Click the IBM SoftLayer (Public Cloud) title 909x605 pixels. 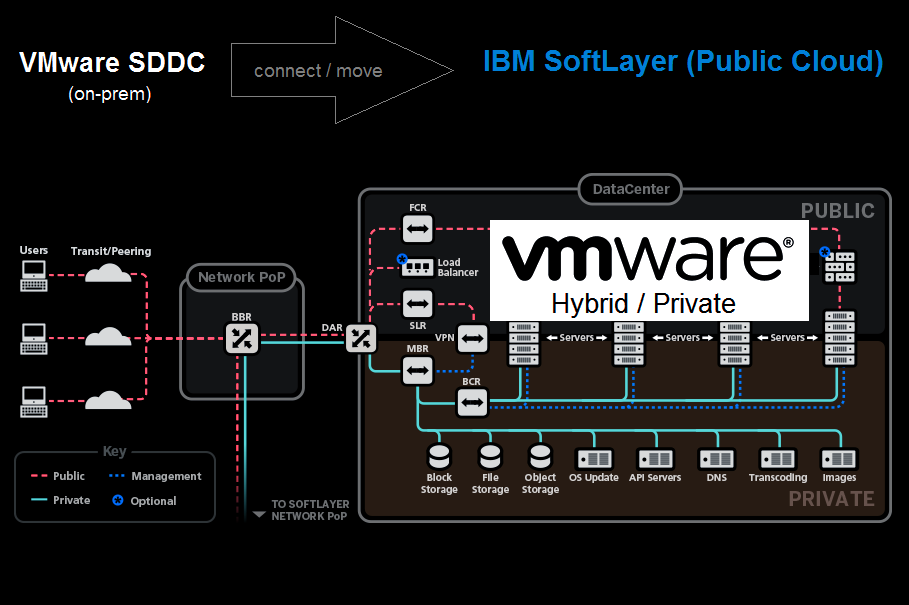click(x=683, y=61)
